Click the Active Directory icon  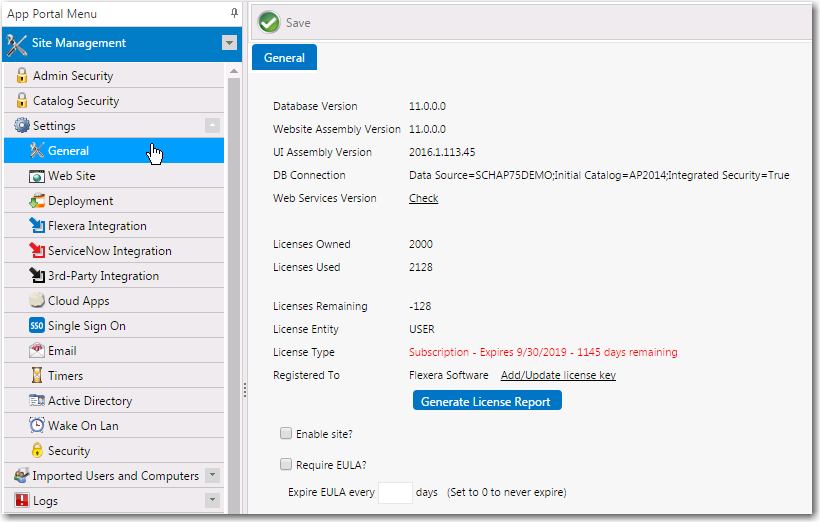[x=37, y=401]
